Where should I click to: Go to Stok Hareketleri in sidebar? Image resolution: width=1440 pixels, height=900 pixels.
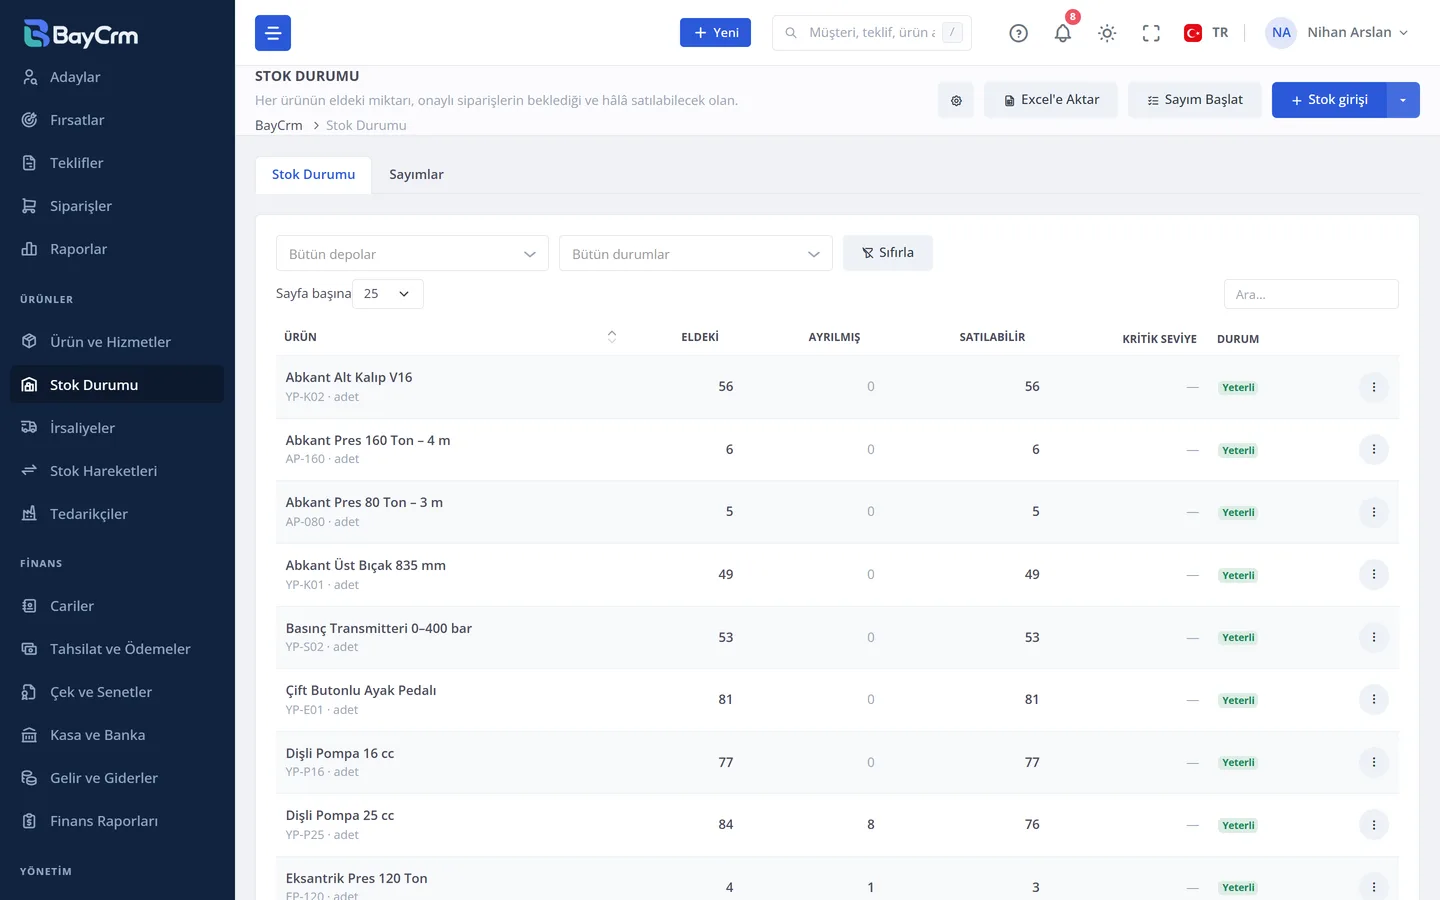tap(117, 471)
